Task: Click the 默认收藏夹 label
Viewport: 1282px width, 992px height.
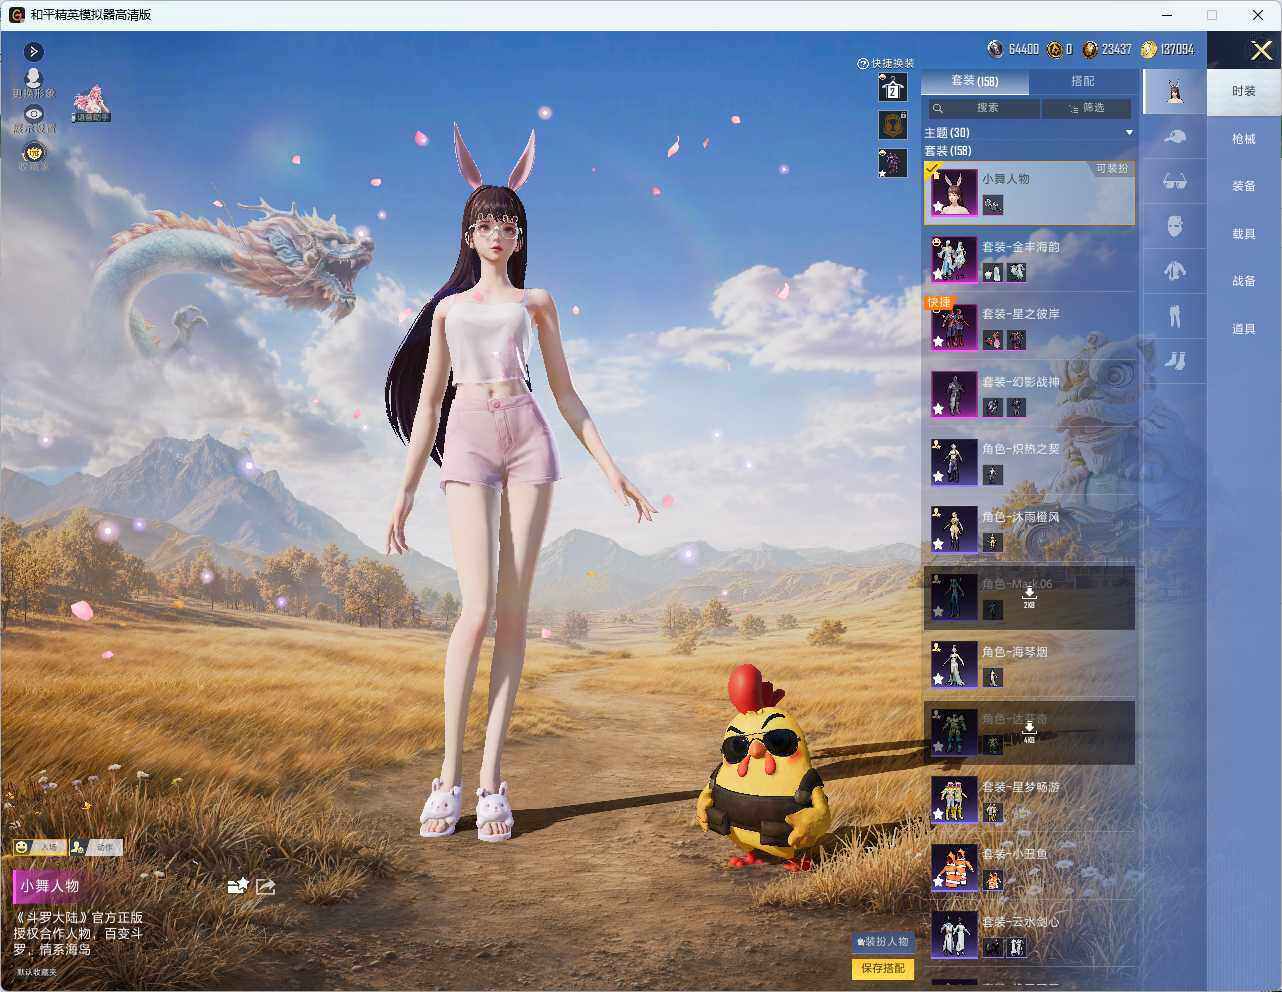Action: [x=37, y=972]
